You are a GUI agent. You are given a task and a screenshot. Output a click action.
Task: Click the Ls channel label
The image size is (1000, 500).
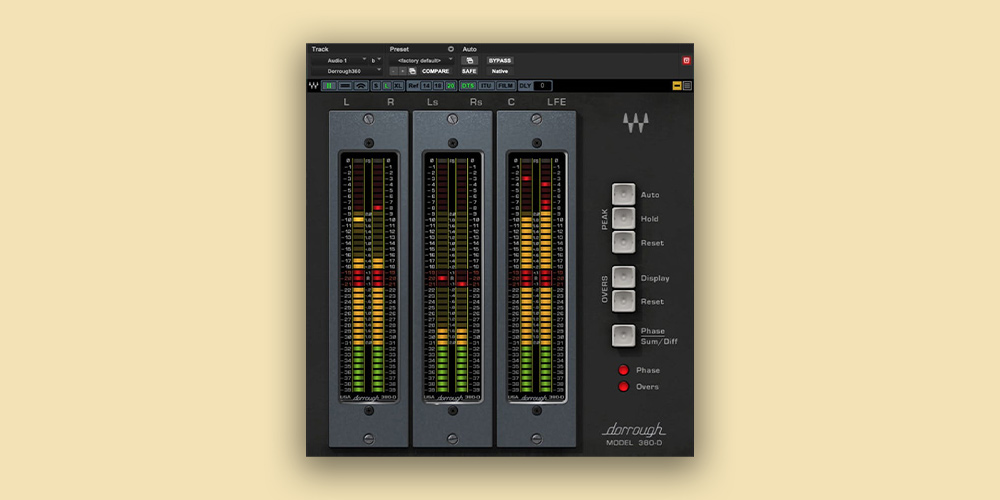[x=432, y=102]
